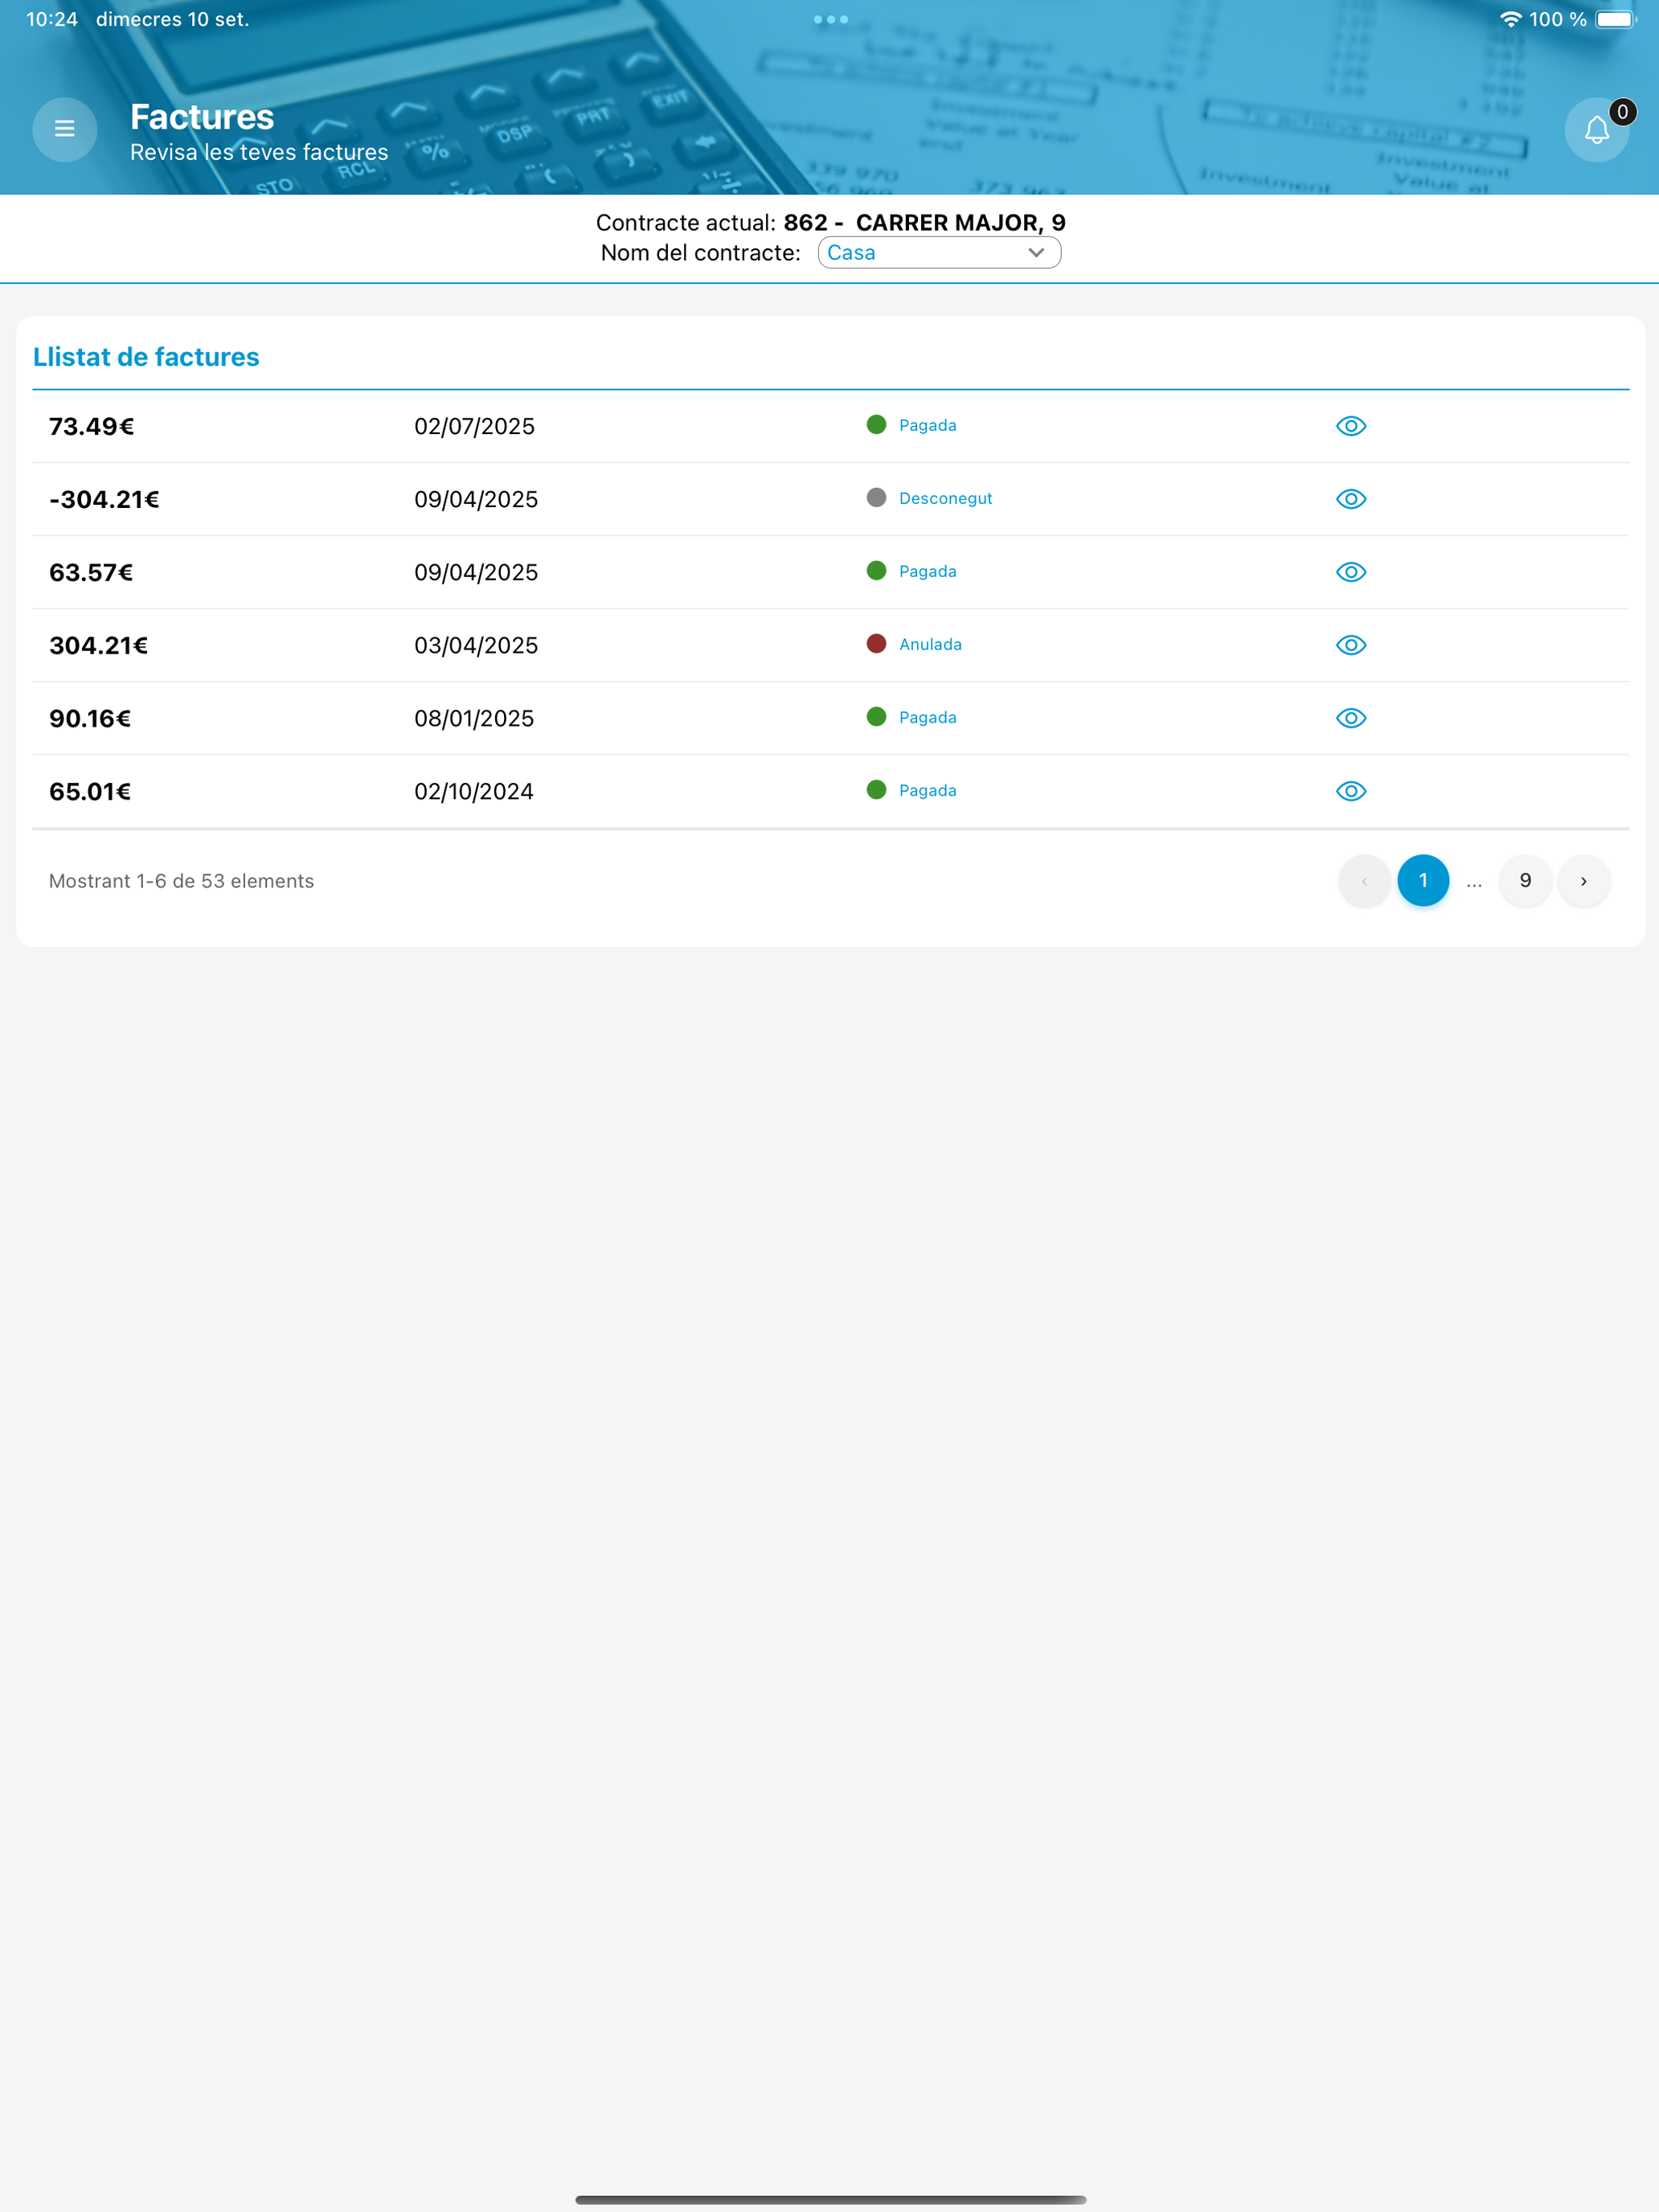Screen dimensions: 1659x2212
Task: View the 65.01€ invoice via eye icon
Action: (1351, 791)
